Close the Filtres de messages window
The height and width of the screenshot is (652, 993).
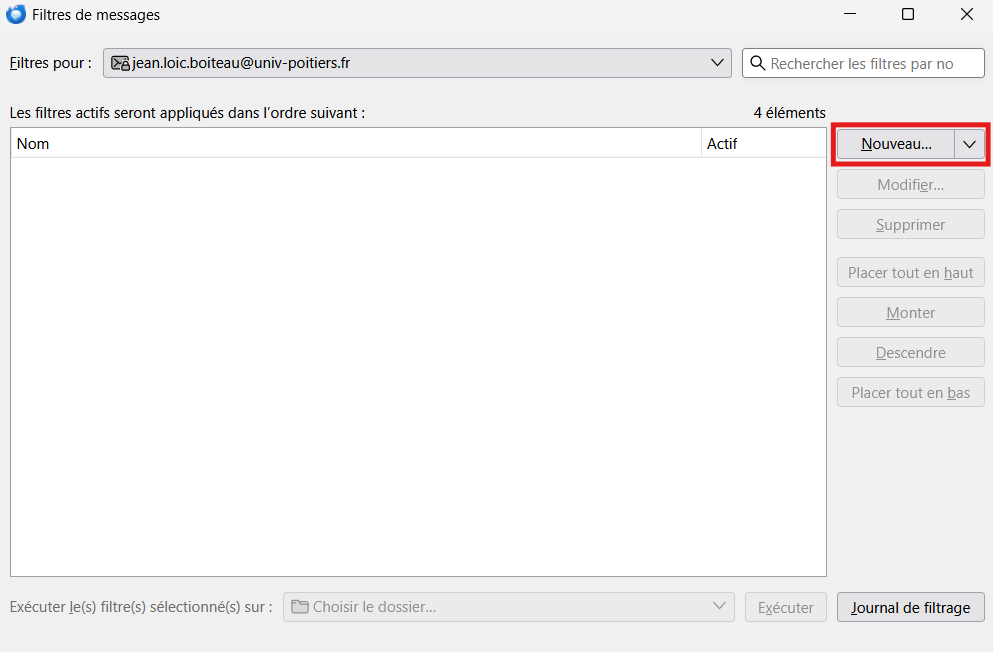[966, 14]
